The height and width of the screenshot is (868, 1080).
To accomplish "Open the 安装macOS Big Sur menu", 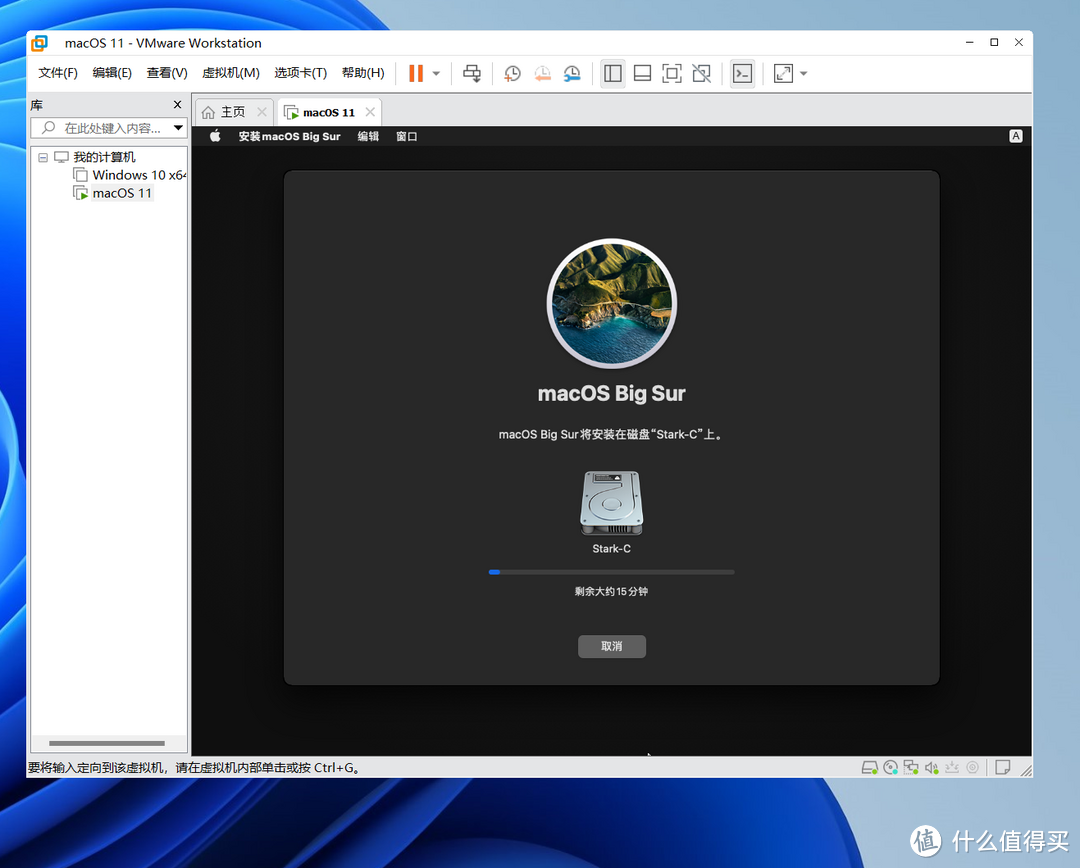I will (x=289, y=136).
